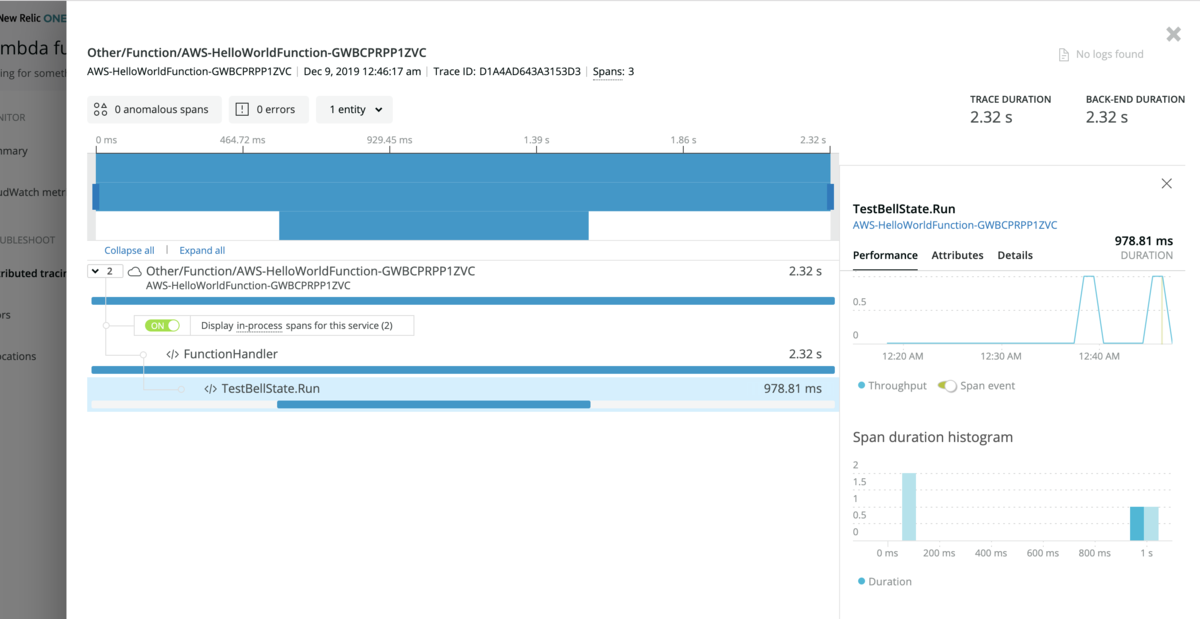Click Trace ID D1A4AD643A3153D3 text
Image resolution: width=1200 pixels, height=619 pixels.
click(507, 72)
